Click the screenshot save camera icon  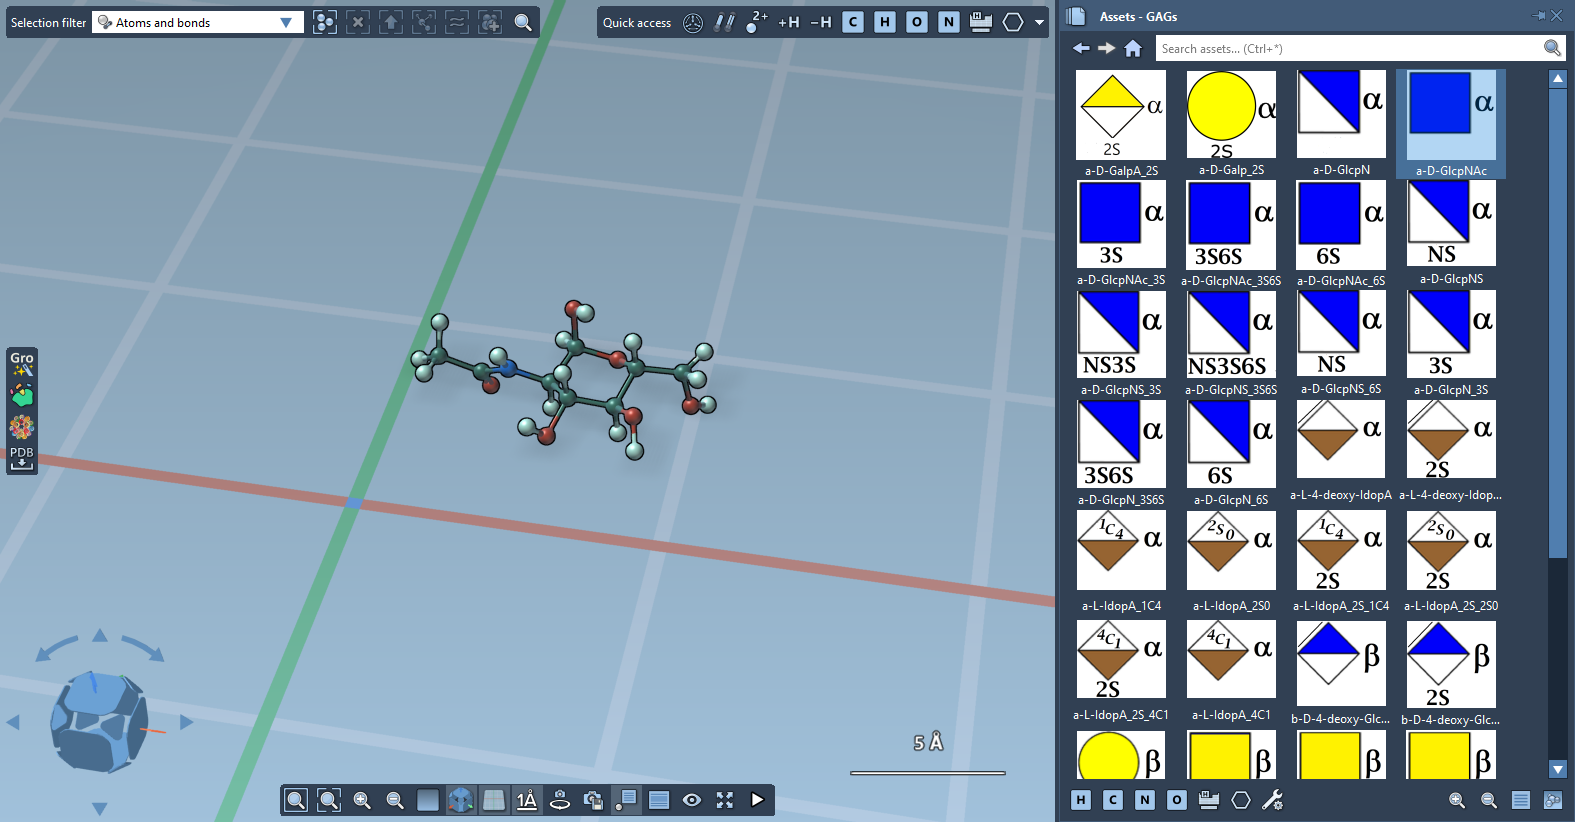click(593, 800)
